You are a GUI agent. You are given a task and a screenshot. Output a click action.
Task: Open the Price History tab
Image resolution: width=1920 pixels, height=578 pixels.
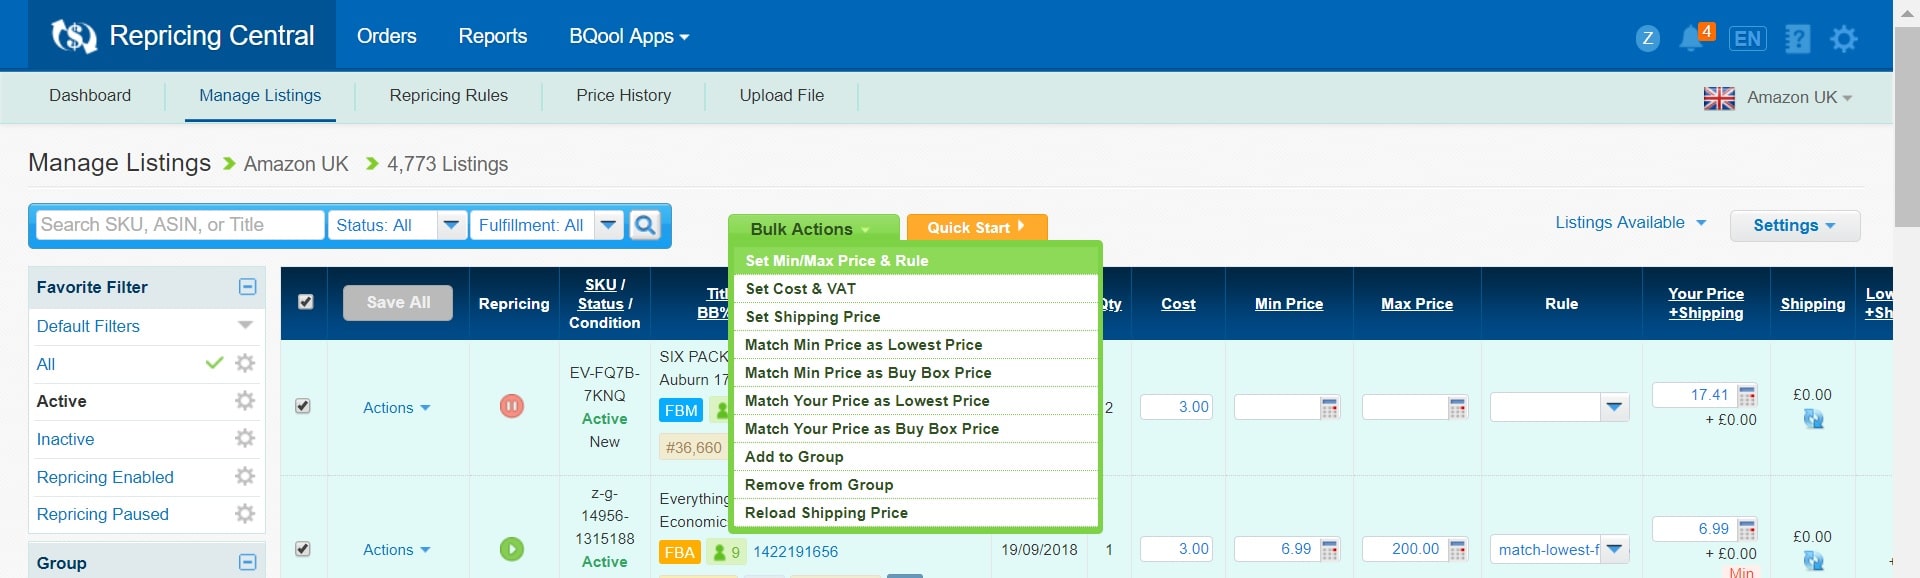624,96
